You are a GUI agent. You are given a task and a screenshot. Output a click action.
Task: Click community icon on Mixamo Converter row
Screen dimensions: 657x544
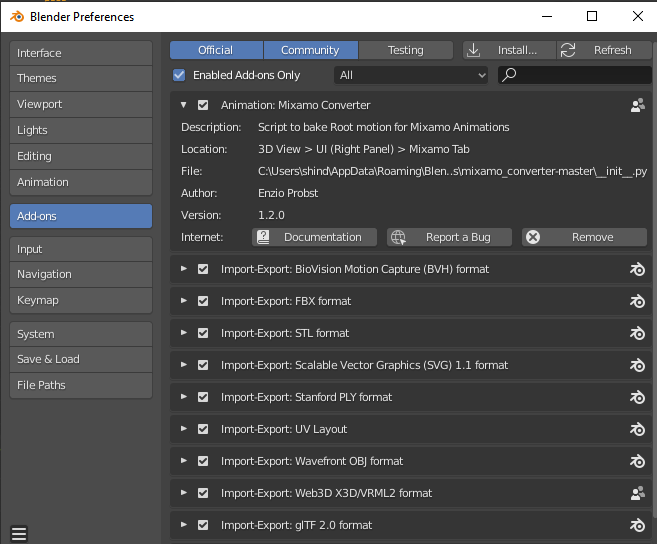tap(637, 105)
